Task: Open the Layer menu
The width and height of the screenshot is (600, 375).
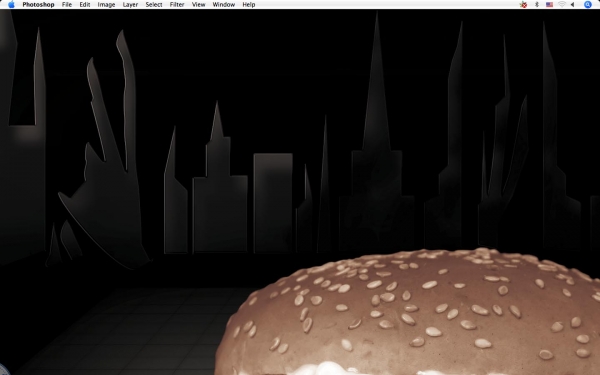Action: (130, 5)
